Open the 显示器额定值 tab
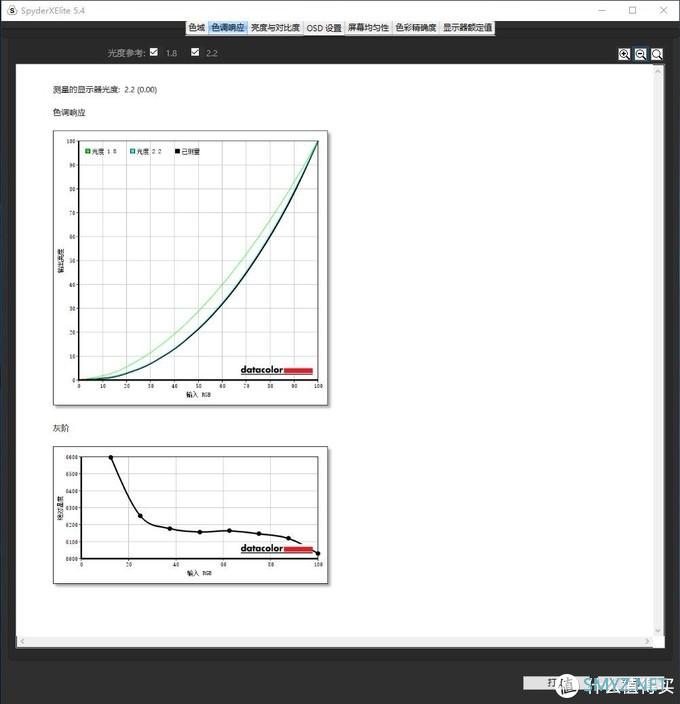The image size is (680, 704). [x=468, y=28]
